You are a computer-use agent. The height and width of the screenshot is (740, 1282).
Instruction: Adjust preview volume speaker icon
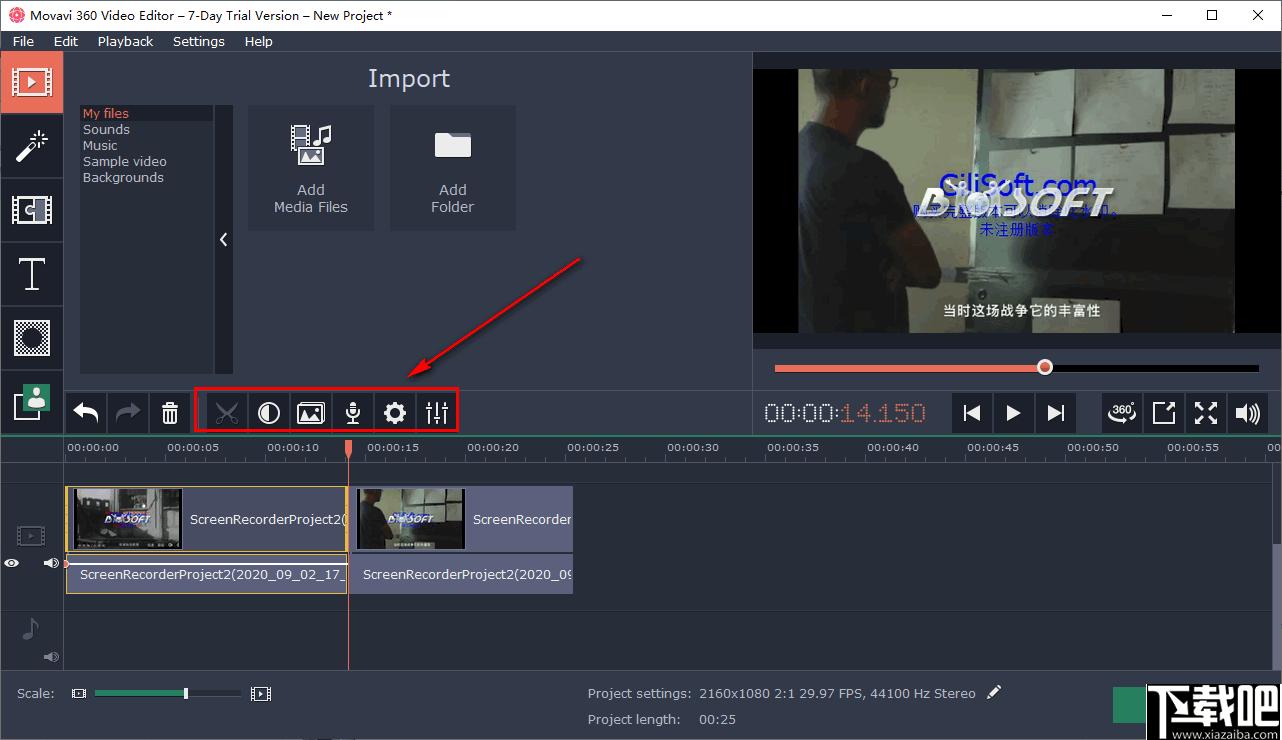coord(1248,412)
